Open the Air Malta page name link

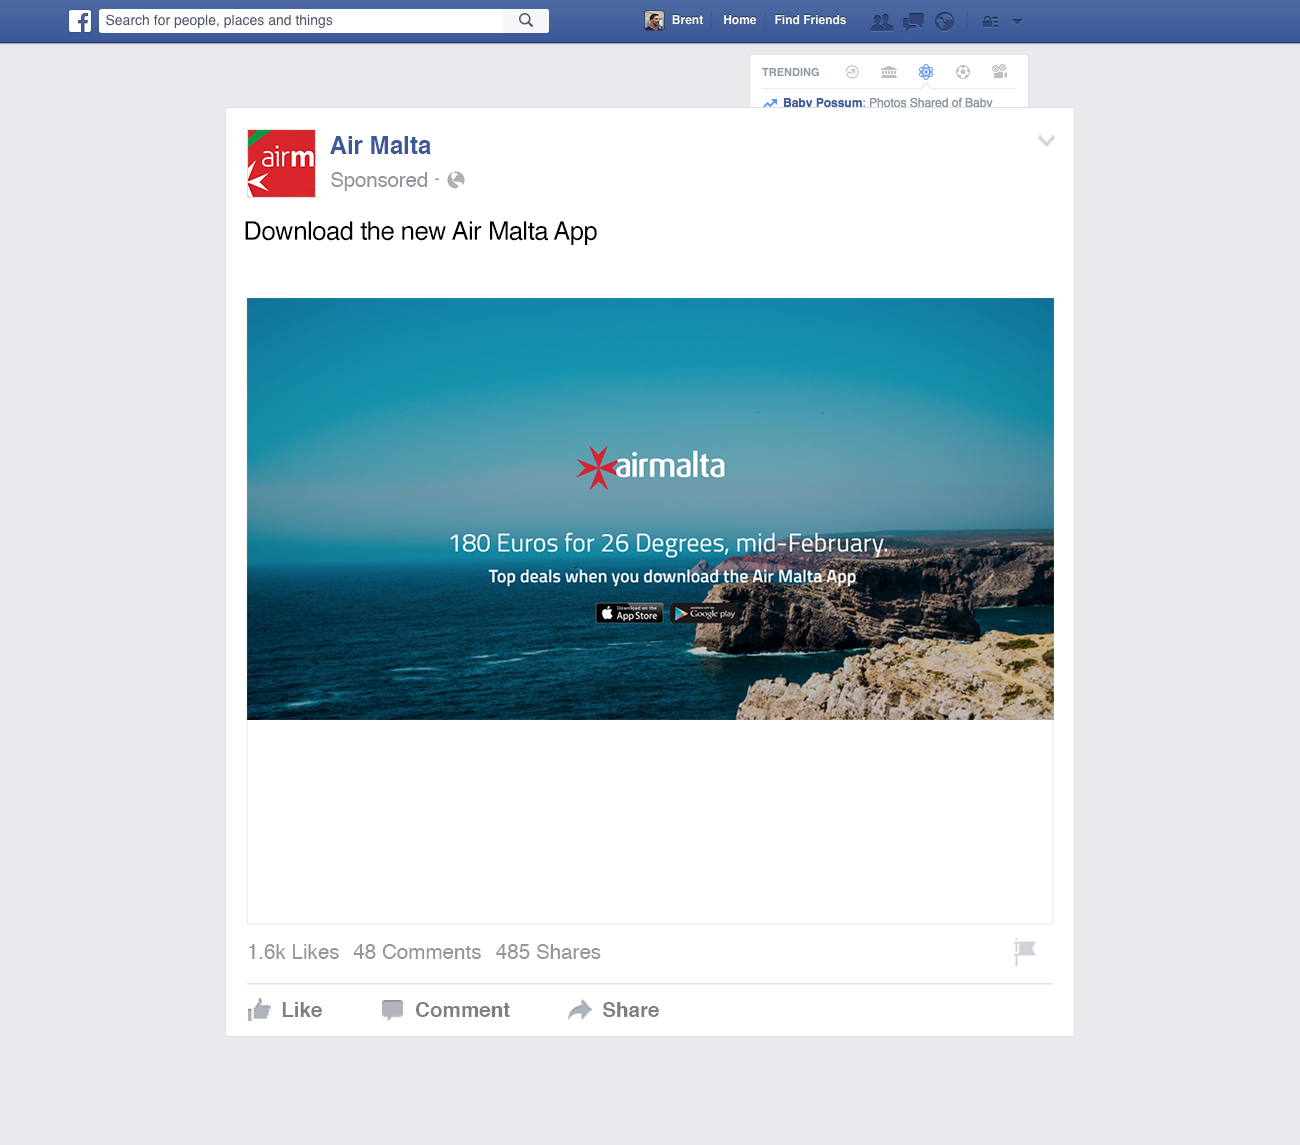(381, 146)
